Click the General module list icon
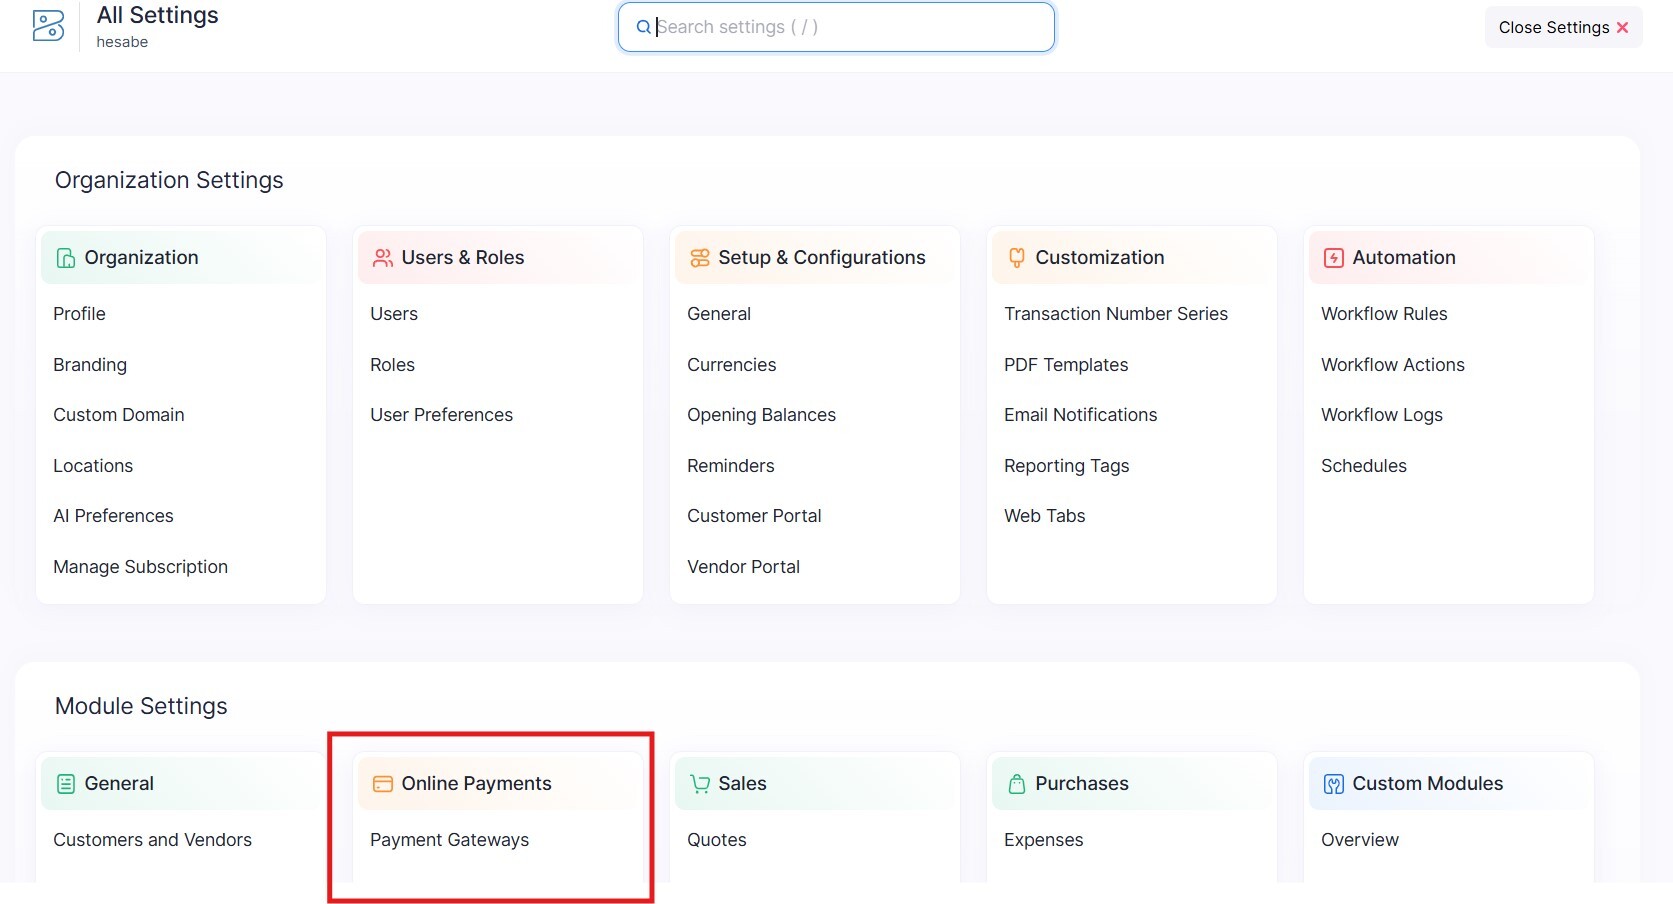The height and width of the screenshot is (904, 1673). pos(66,784)
